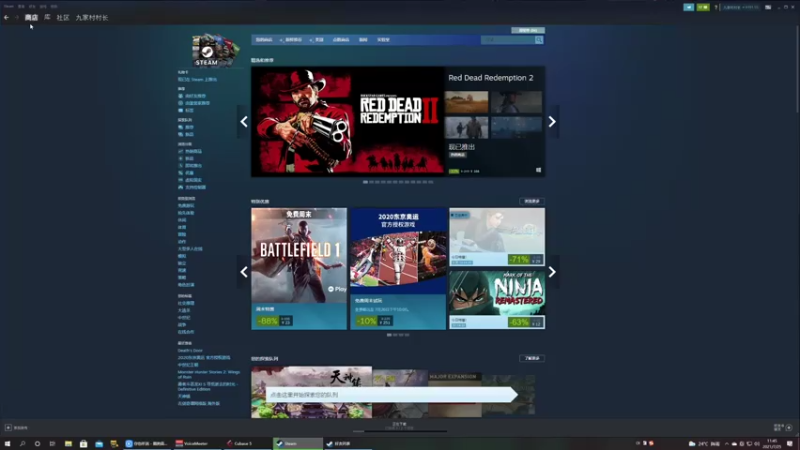Click the -63% discount on Mark of the Ninja
Screen dimensions: 800x450
pyautogui.click(x=519, y=322)
